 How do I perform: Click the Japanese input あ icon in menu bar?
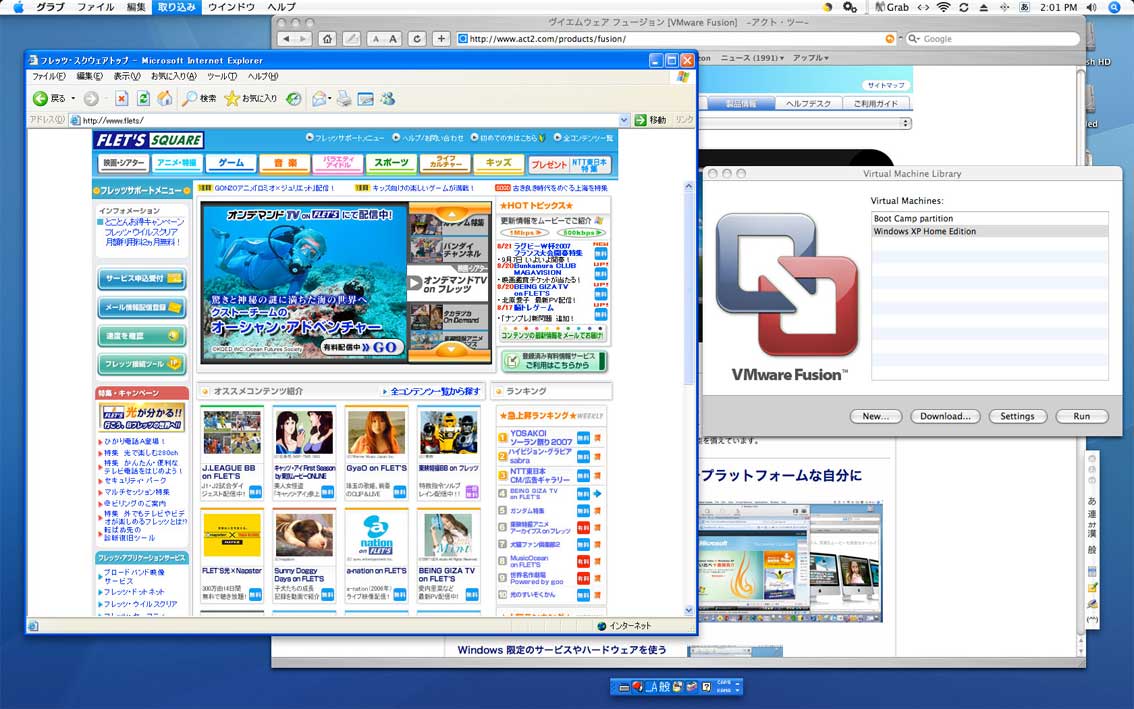(x=1024, y=7)
